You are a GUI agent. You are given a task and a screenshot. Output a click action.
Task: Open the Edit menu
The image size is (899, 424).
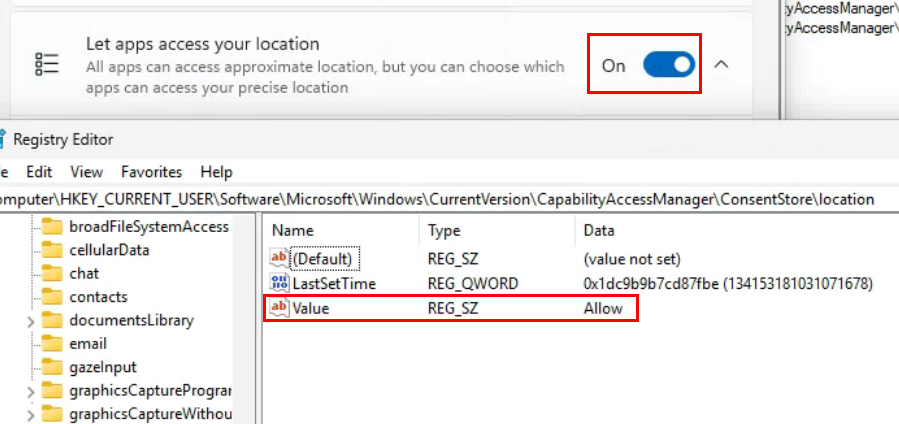coord(40,172)
